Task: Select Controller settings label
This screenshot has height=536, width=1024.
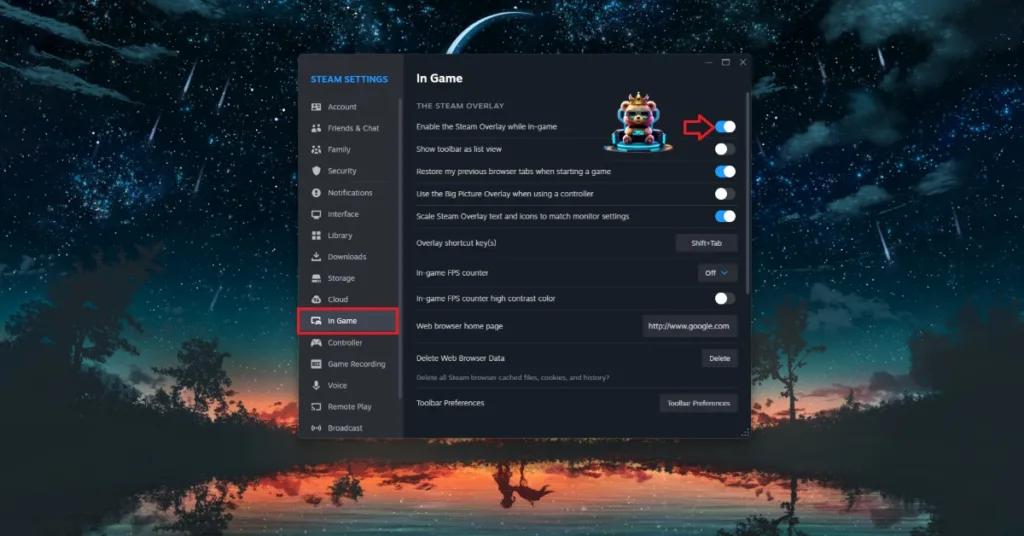Action: [345, 343]
